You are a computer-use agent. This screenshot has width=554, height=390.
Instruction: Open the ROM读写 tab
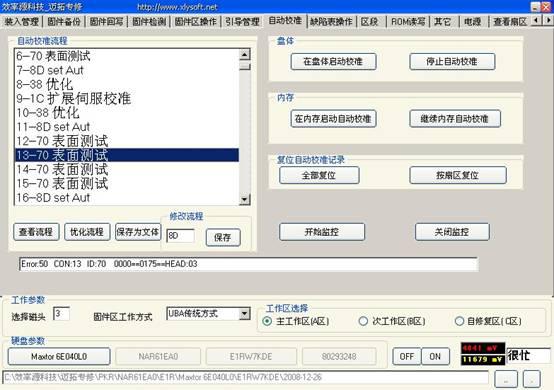coord(408,22)
